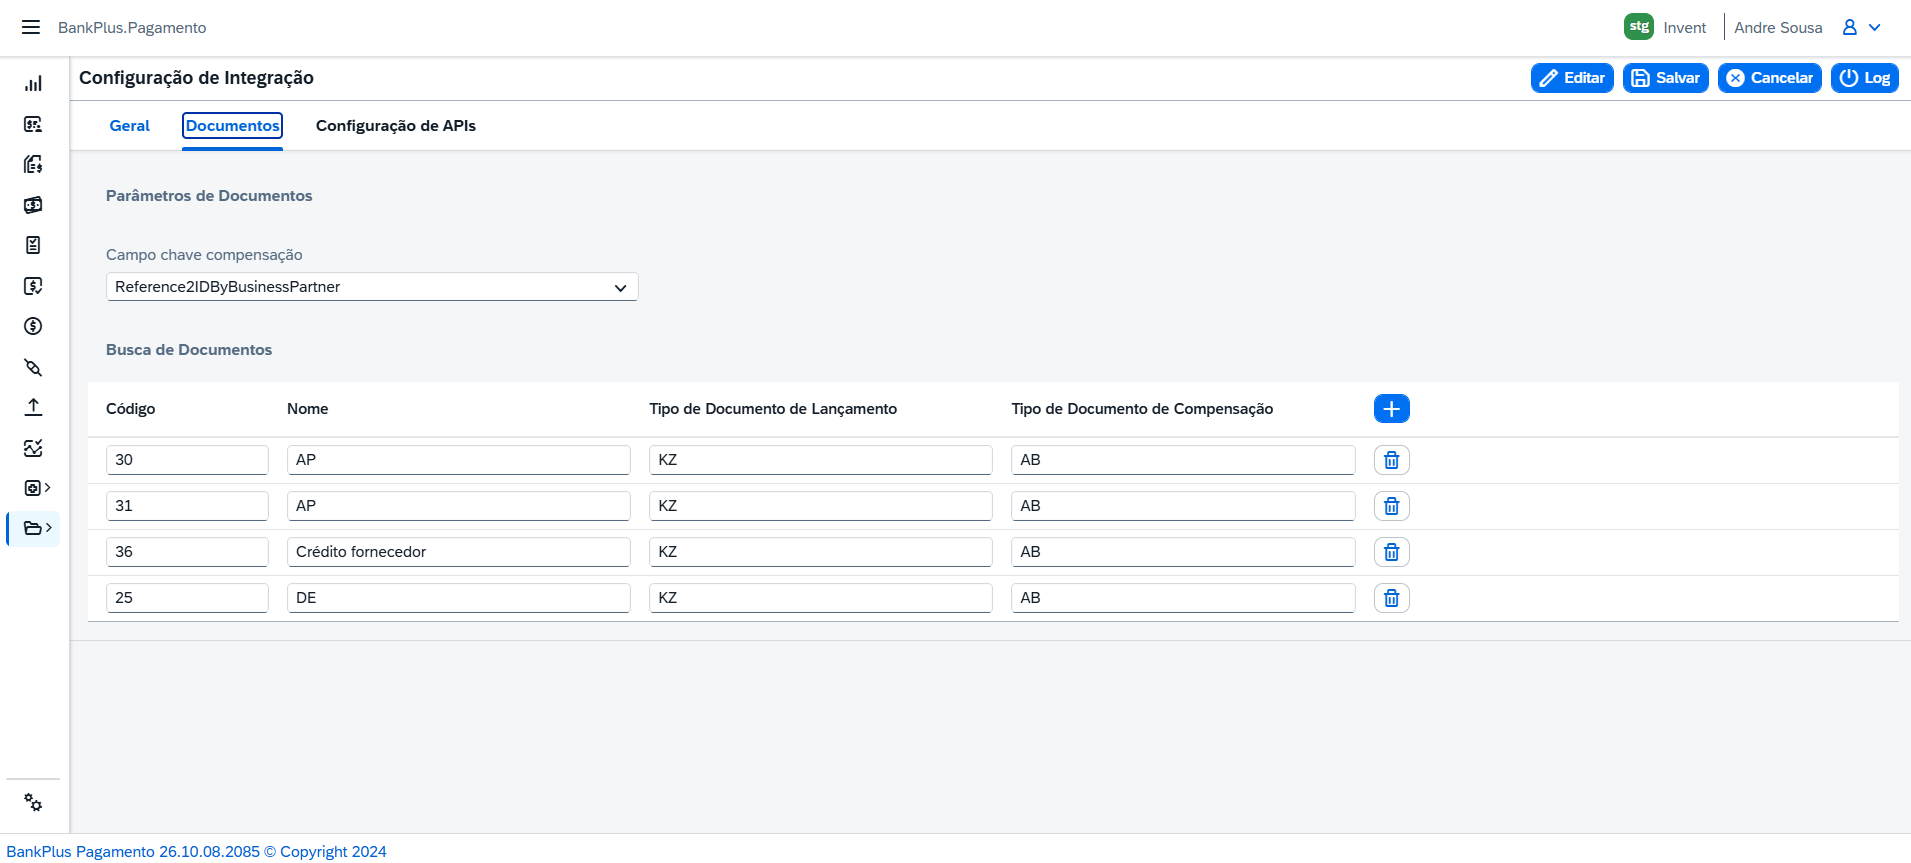Viewport: 1911px width, 863px height.
Task: Click the AB compensation field of row 31
Action: point(1183,506)
